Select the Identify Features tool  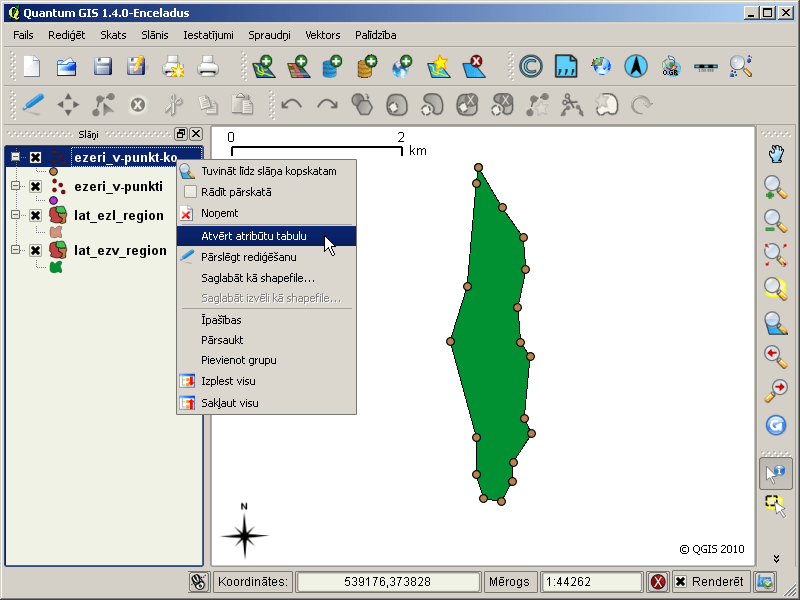776,474
